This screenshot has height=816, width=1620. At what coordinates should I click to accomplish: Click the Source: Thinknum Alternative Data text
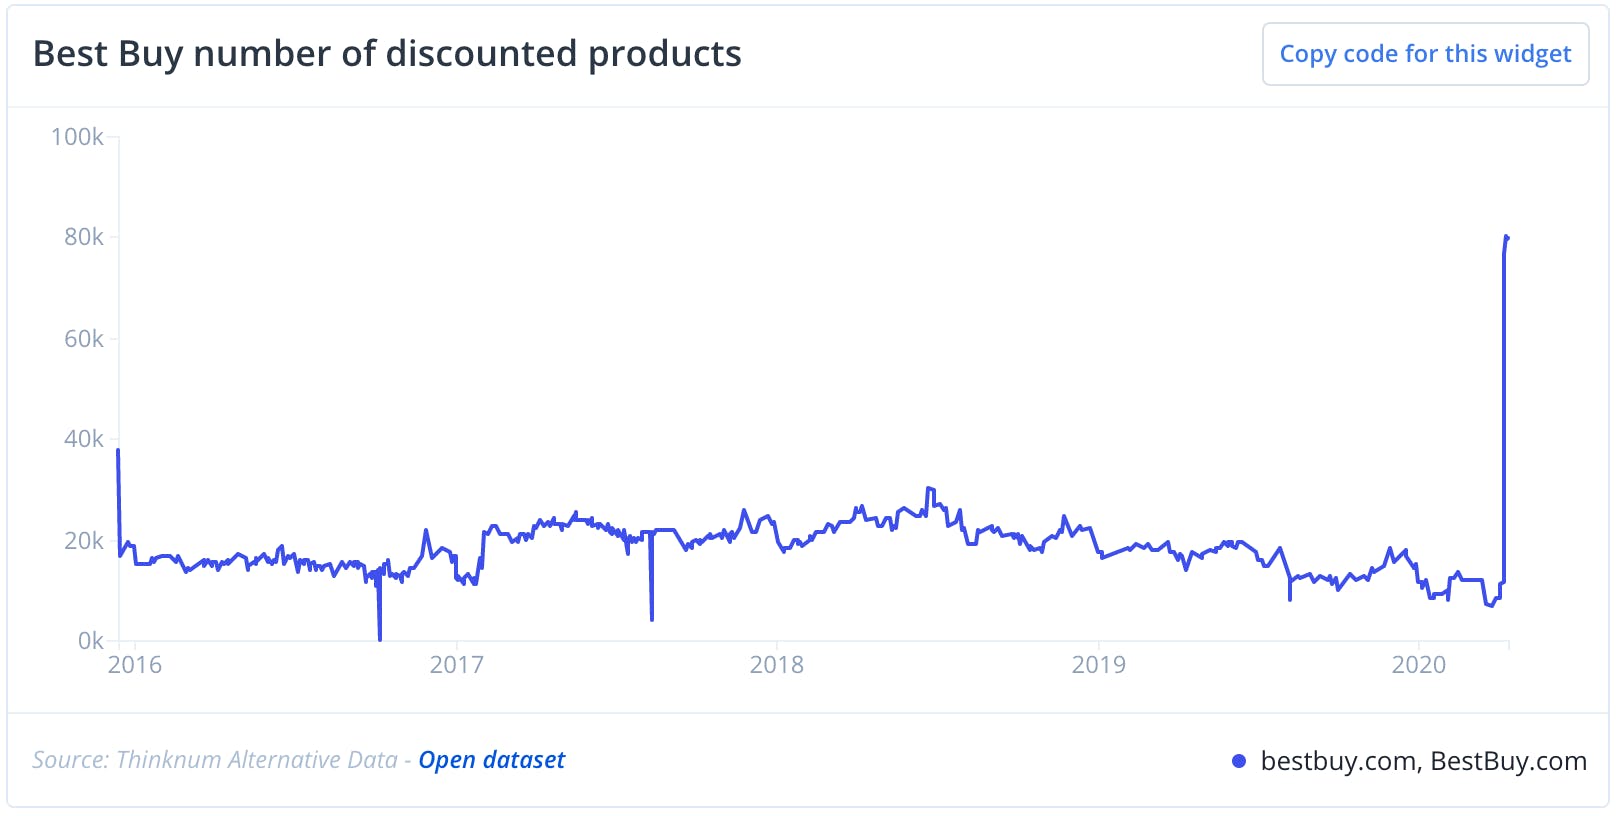coord(214,760)
